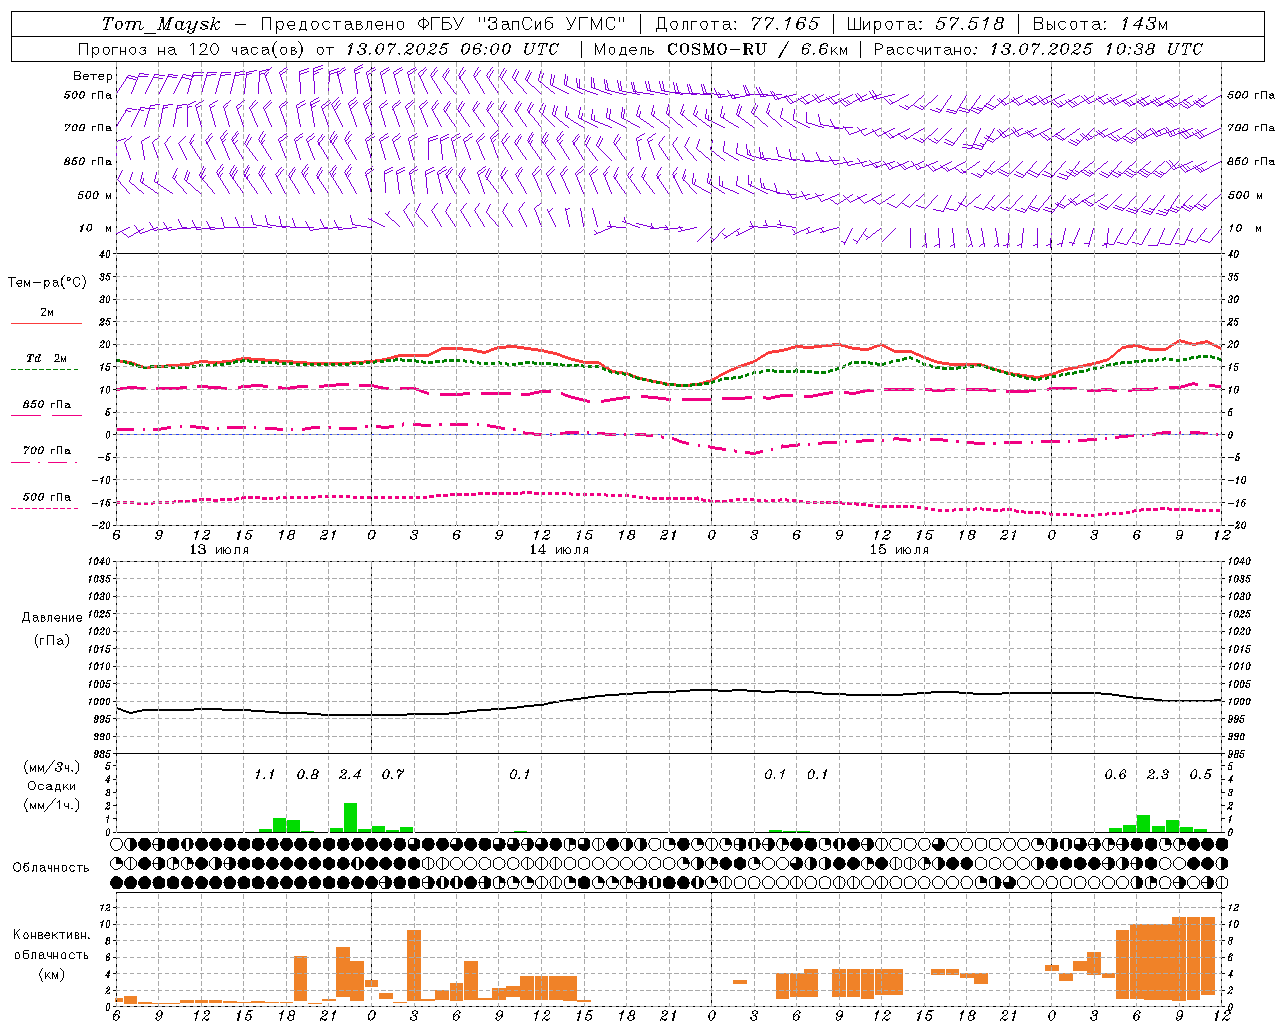Click the 15 июля date label

(x=899, y=550)
